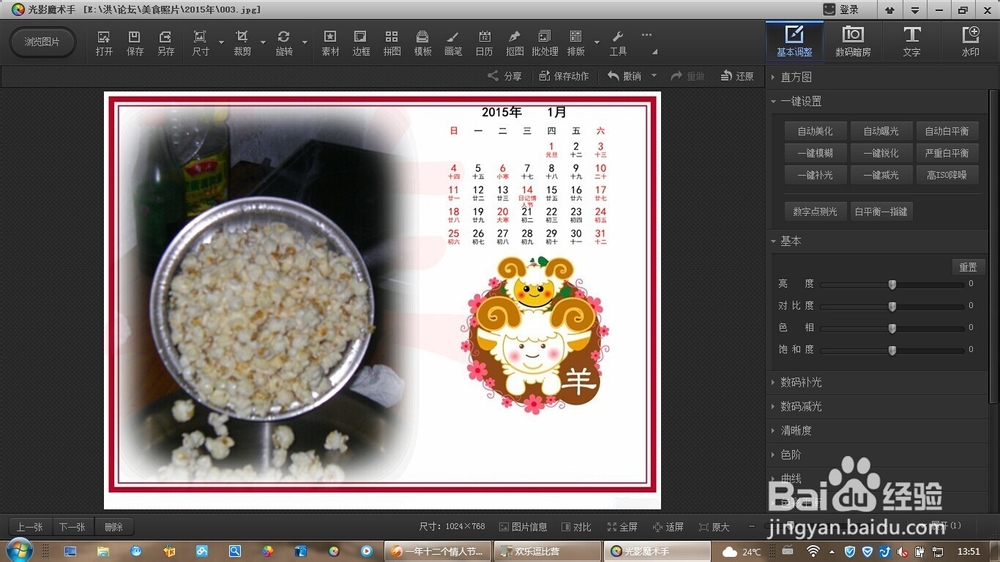Apply 严重白平衡 correction
Screen dimensions: 1000x562
coord(946,153)
